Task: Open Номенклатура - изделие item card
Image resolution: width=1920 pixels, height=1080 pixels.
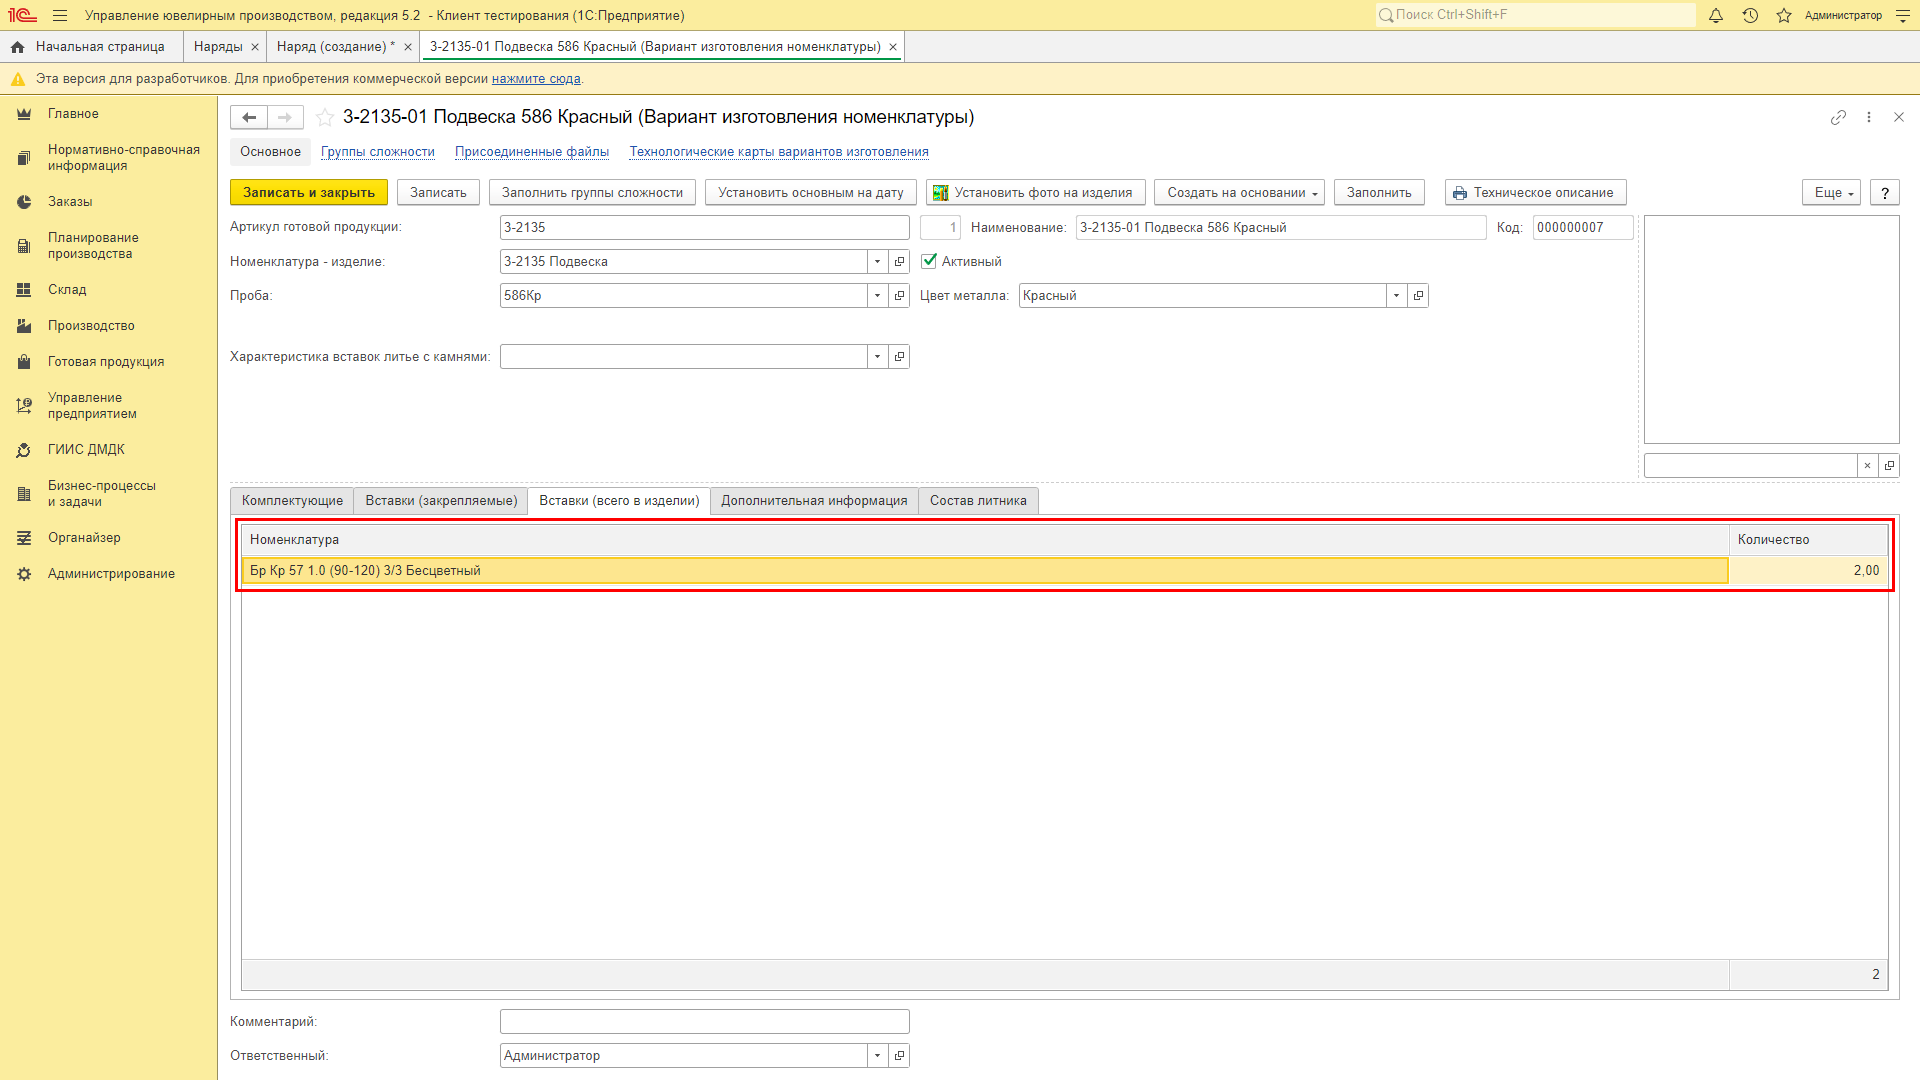Action: tap(899, 262)
